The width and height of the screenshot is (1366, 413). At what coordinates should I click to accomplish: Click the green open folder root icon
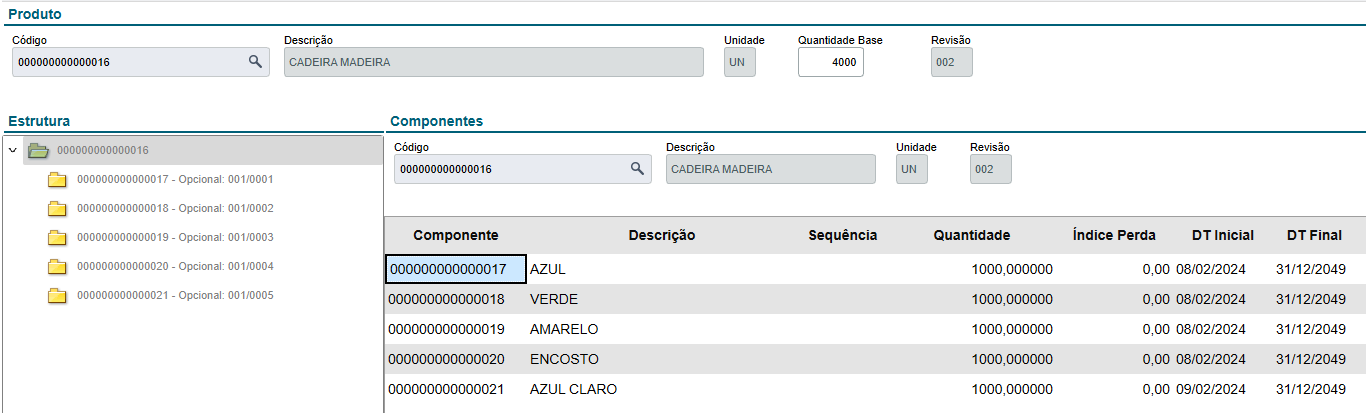click(38, 151)
